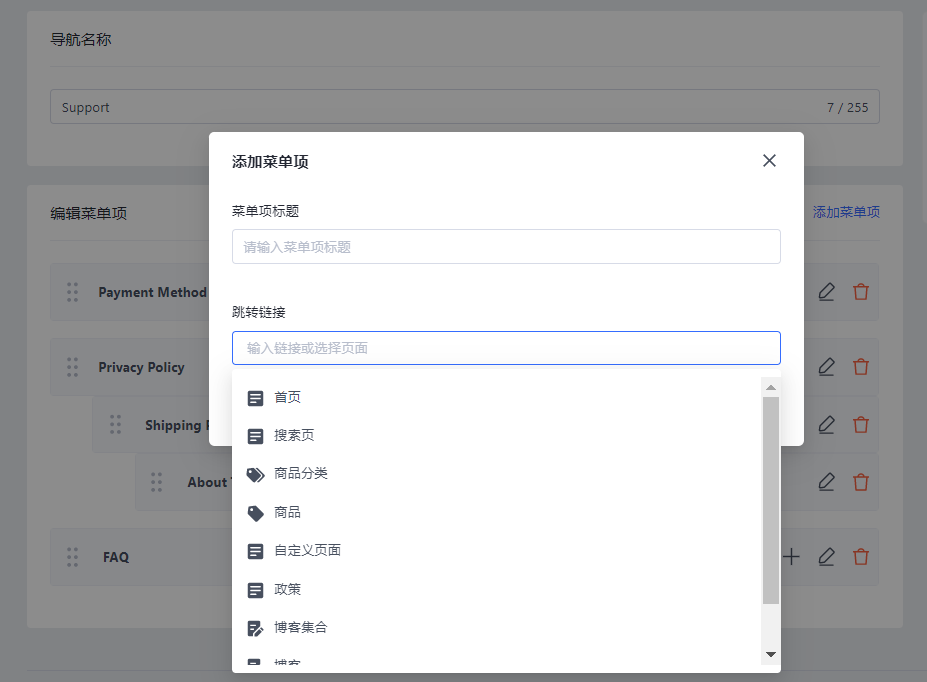Click the Payment Method item label
Image resolution: width=927 pixels, height=682 pixels.
pos(153,292)
